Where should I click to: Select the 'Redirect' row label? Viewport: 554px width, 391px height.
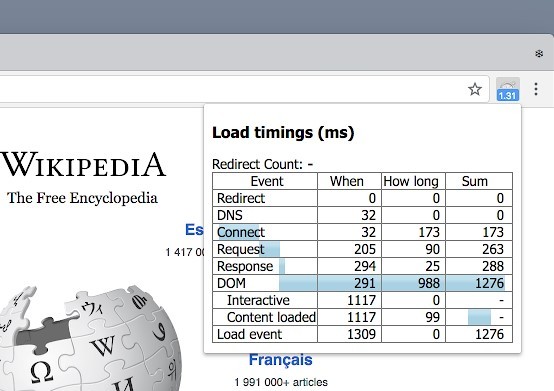[x=241, y=198]
